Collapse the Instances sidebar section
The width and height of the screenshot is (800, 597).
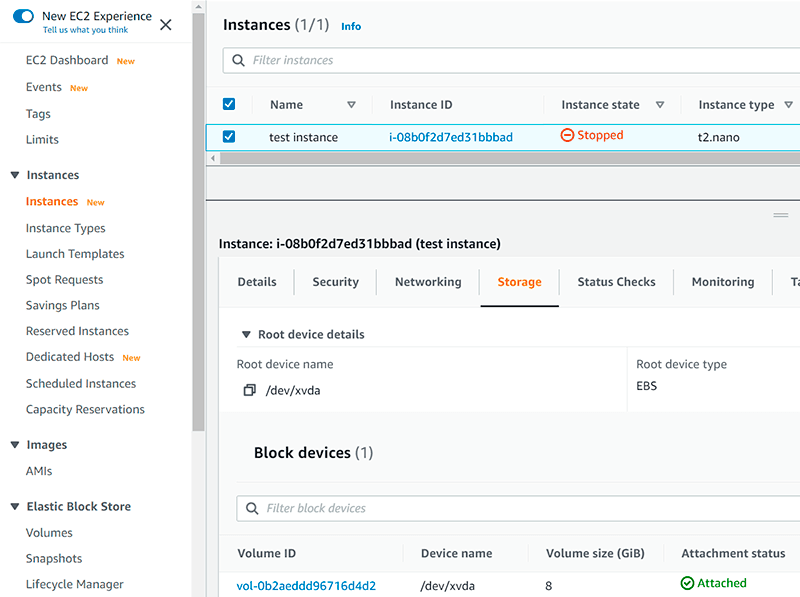15,175
